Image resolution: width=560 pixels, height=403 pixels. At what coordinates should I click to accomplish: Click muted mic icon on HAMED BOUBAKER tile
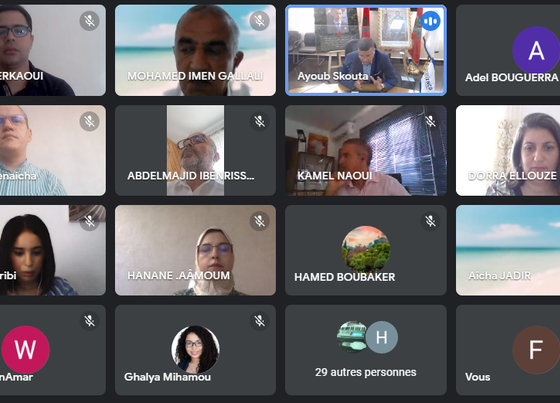click(430, 221)
